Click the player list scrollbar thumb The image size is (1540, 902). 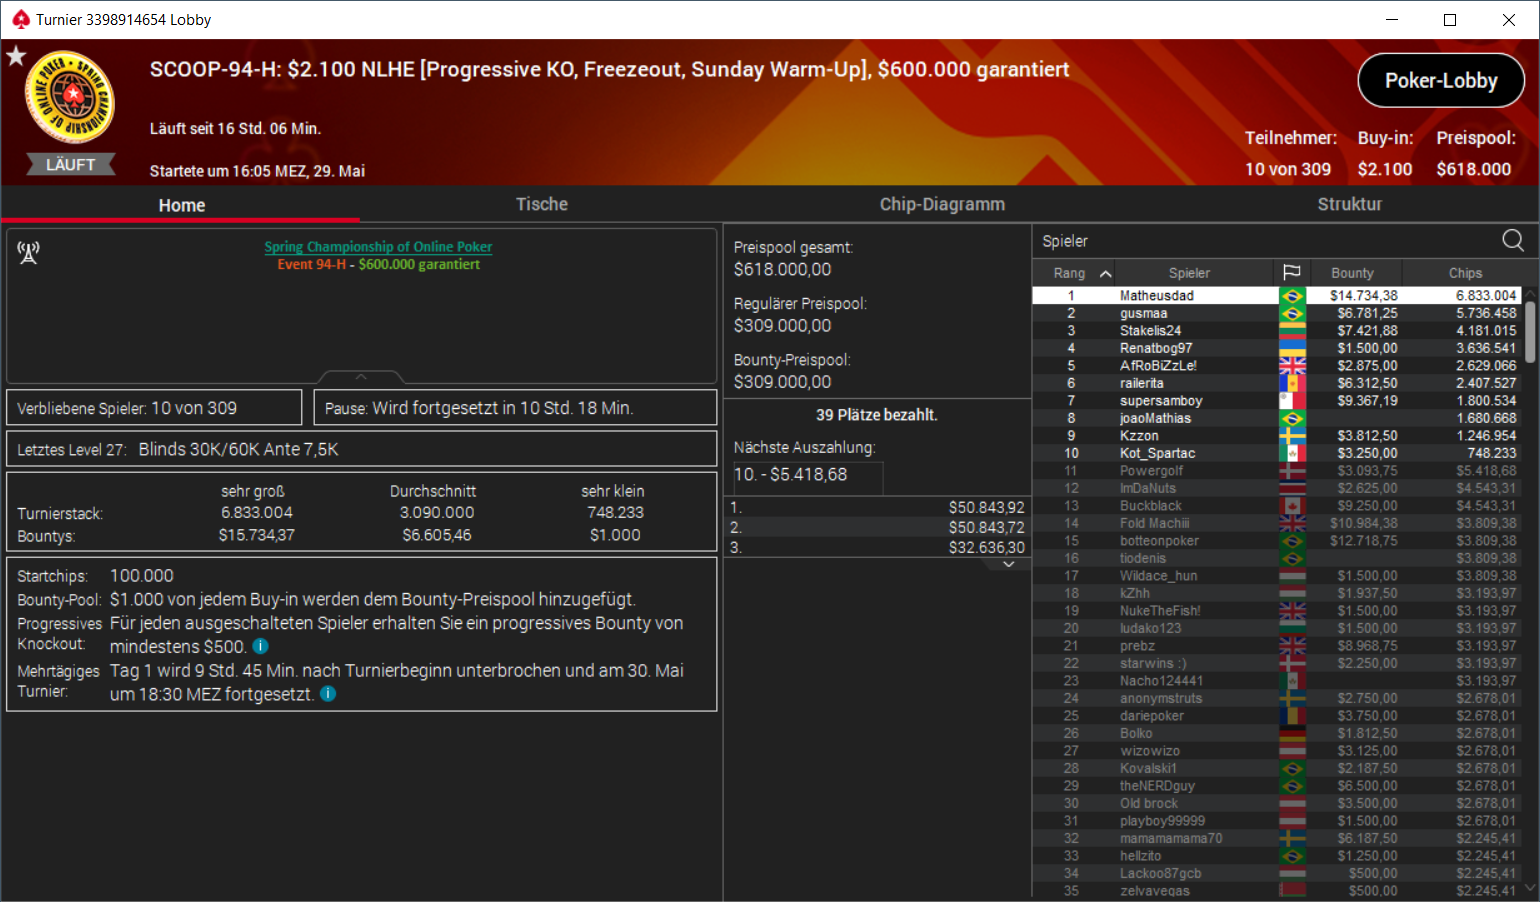pos(1530,332)
